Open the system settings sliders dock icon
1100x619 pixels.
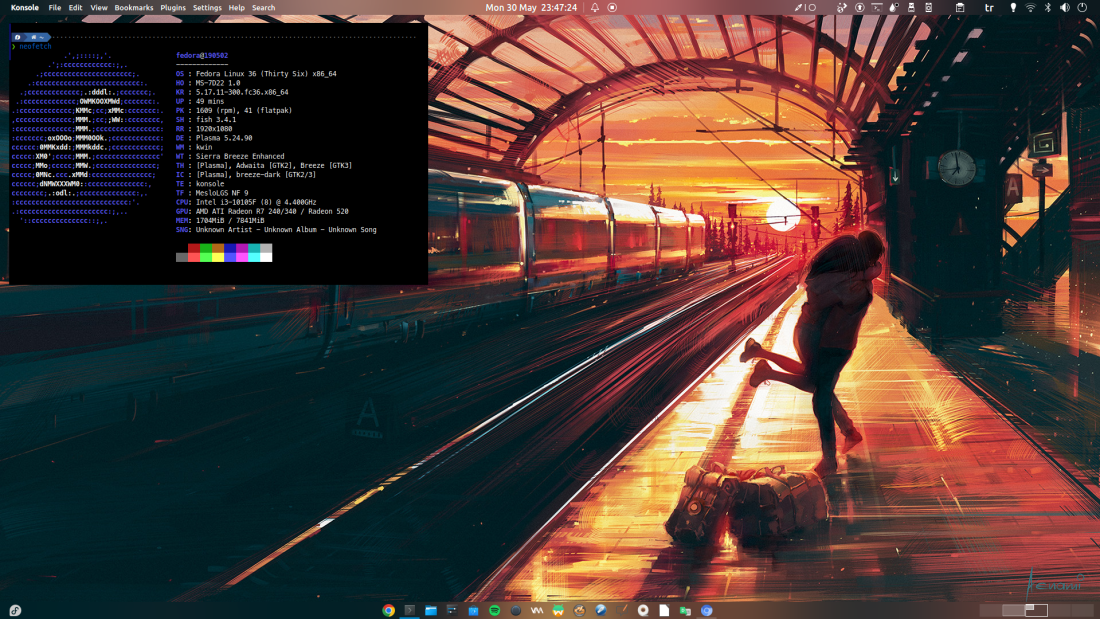coord(452,611)
